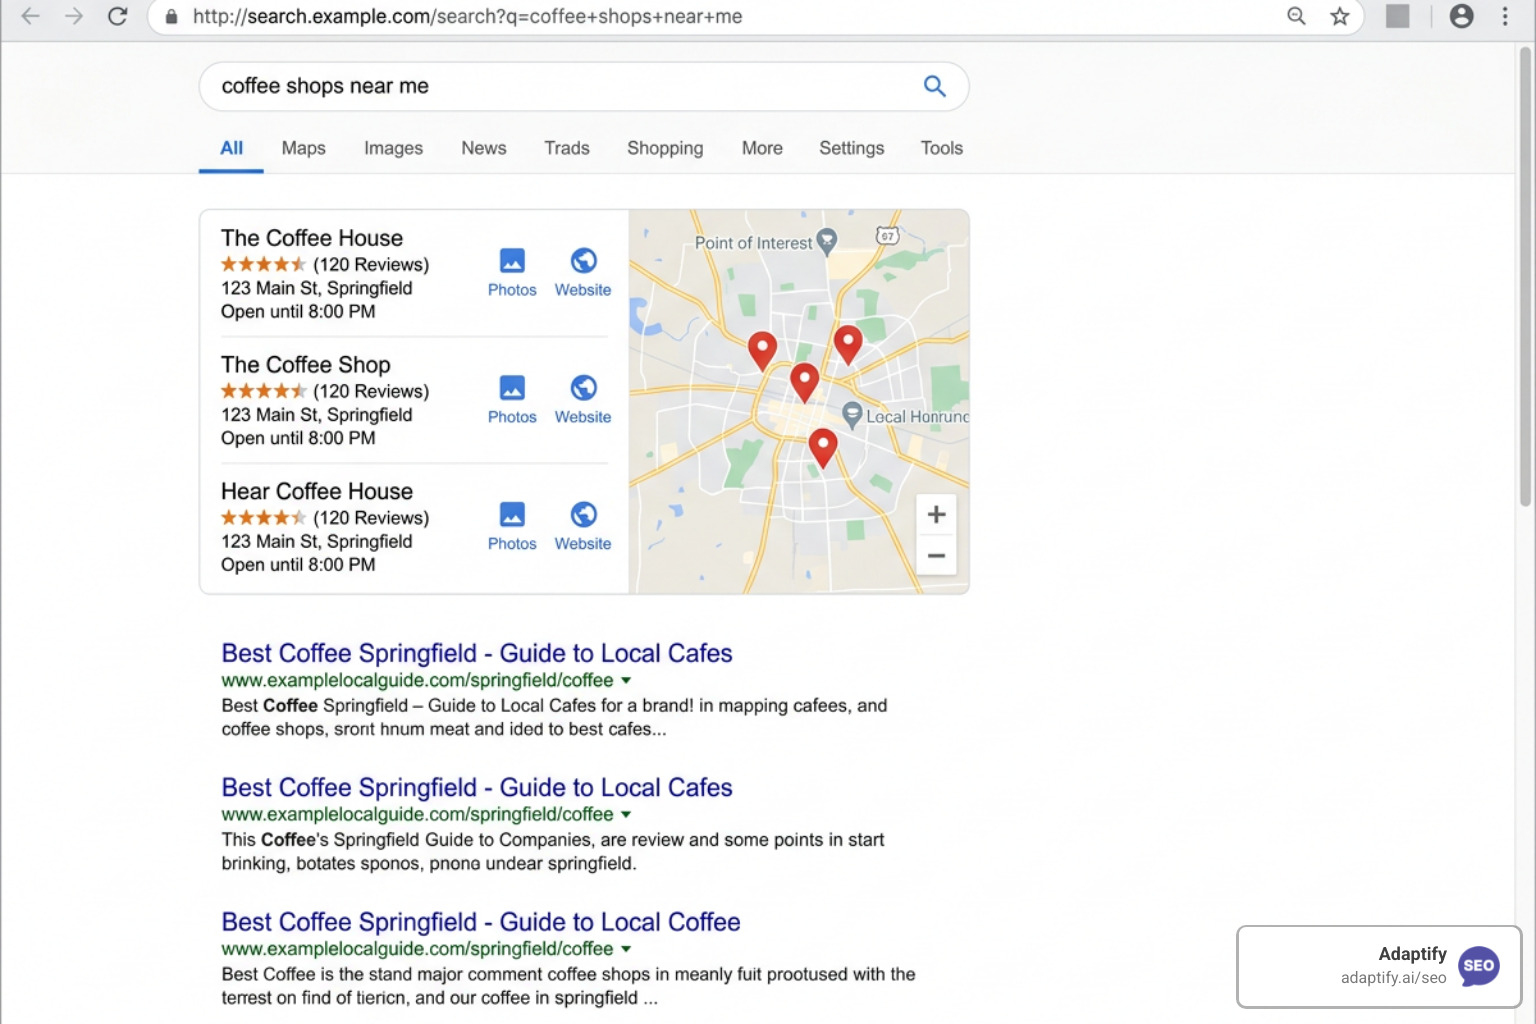Zoom in on the map with plus
Viewport: 1536px width, 1024px height.
[936, 514]
